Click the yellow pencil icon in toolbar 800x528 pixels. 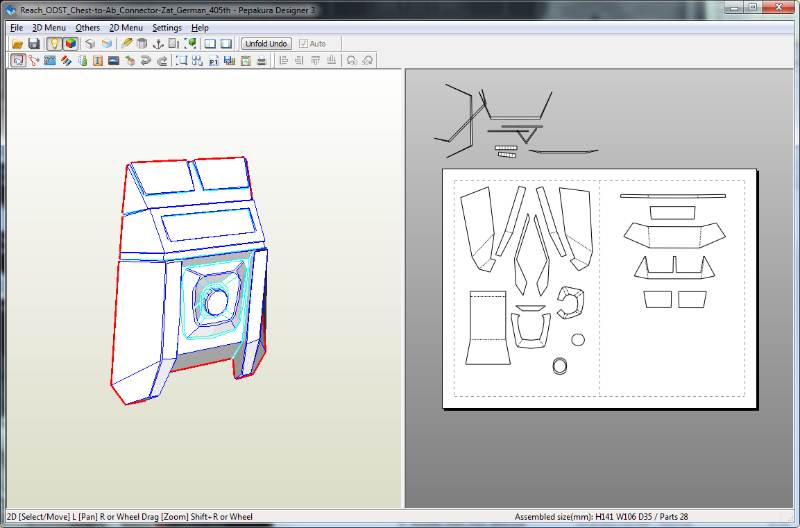coord(126,44)
